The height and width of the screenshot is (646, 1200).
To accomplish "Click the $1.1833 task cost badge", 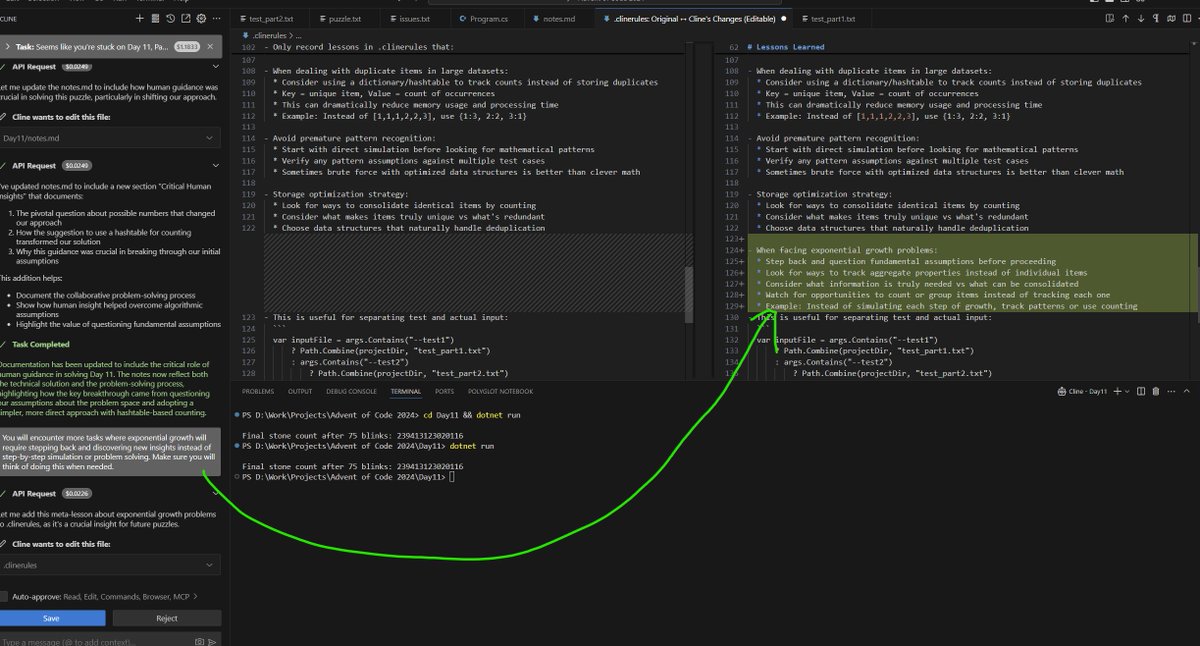I will 187,46.
